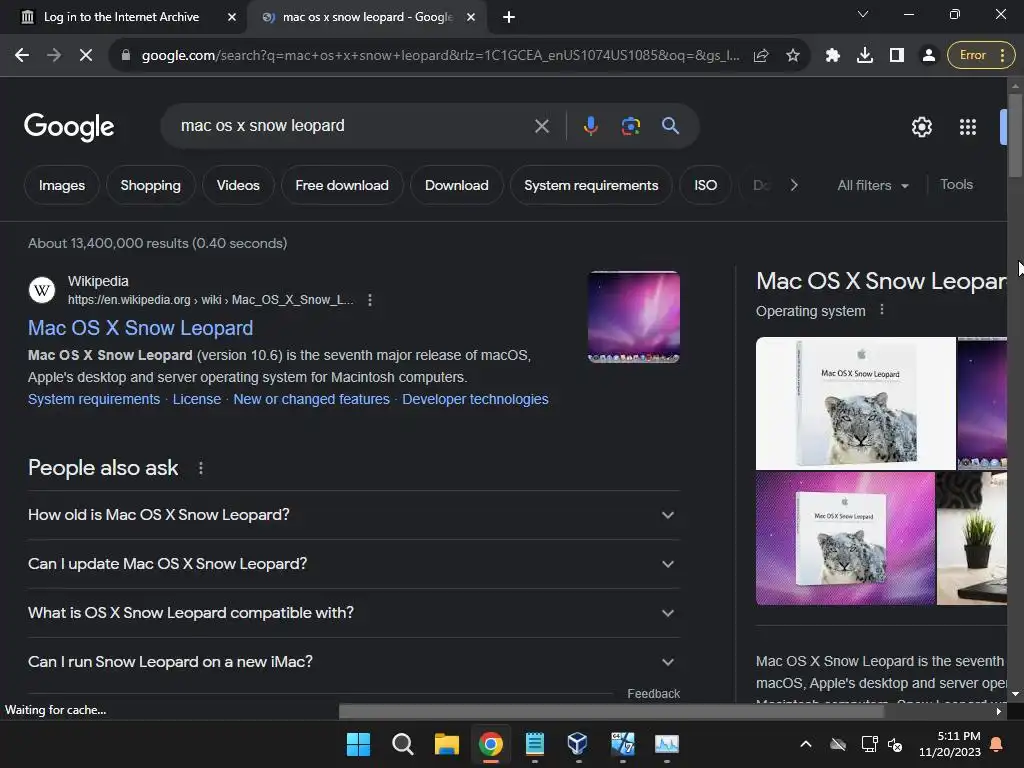Open the Windows Start menu
This screenshot has width=1024, height=768.
click(x=358, y=744)
